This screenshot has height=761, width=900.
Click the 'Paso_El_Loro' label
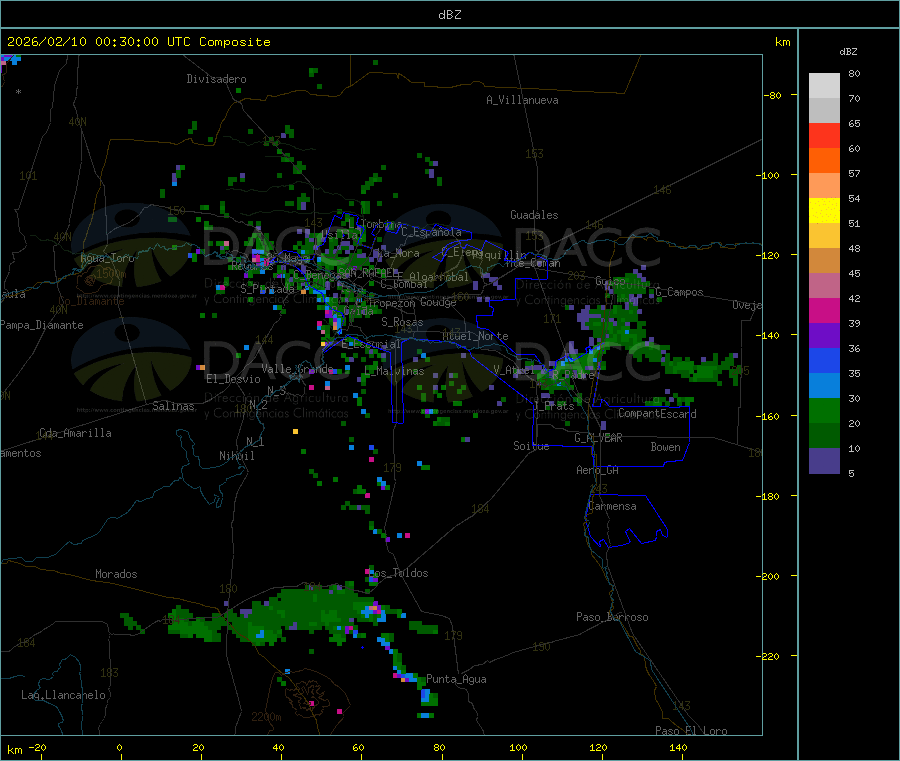click(x=691, y=731)
